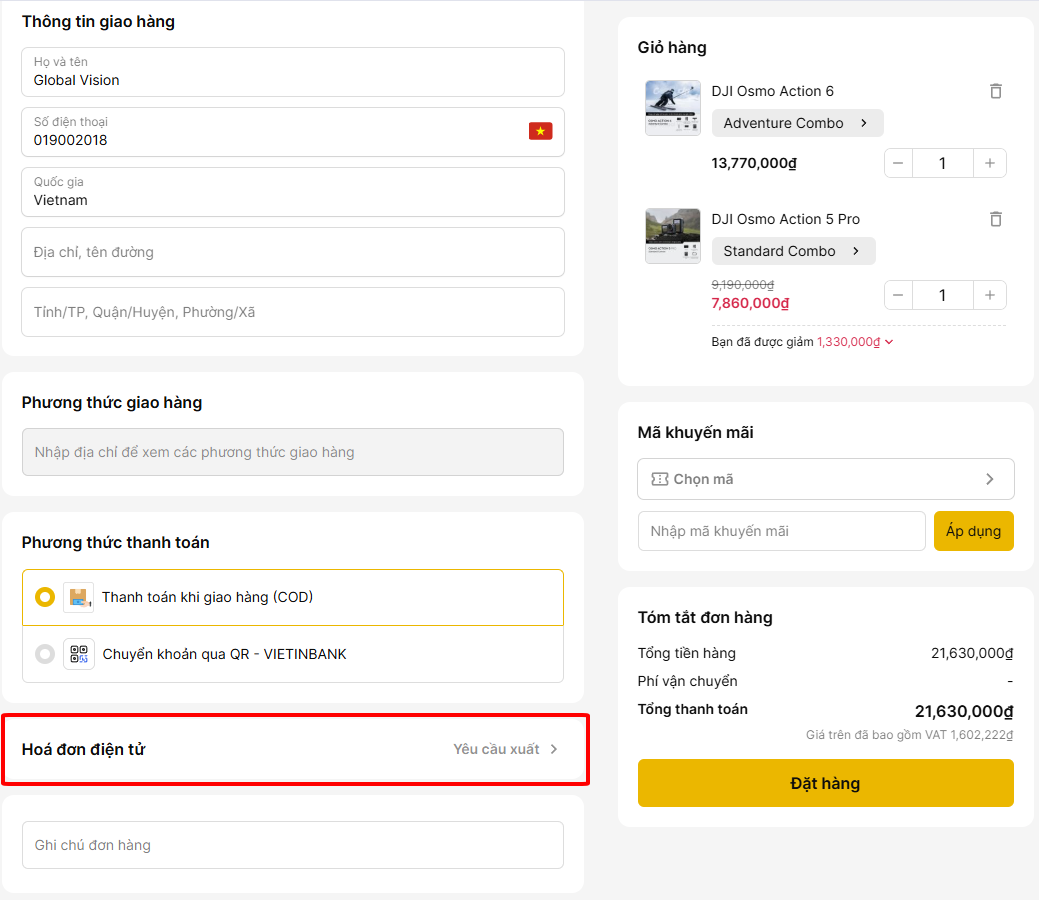Open the Adventure Combo variant selector
Screen dimensions: 1039x900
pos(797,123)
